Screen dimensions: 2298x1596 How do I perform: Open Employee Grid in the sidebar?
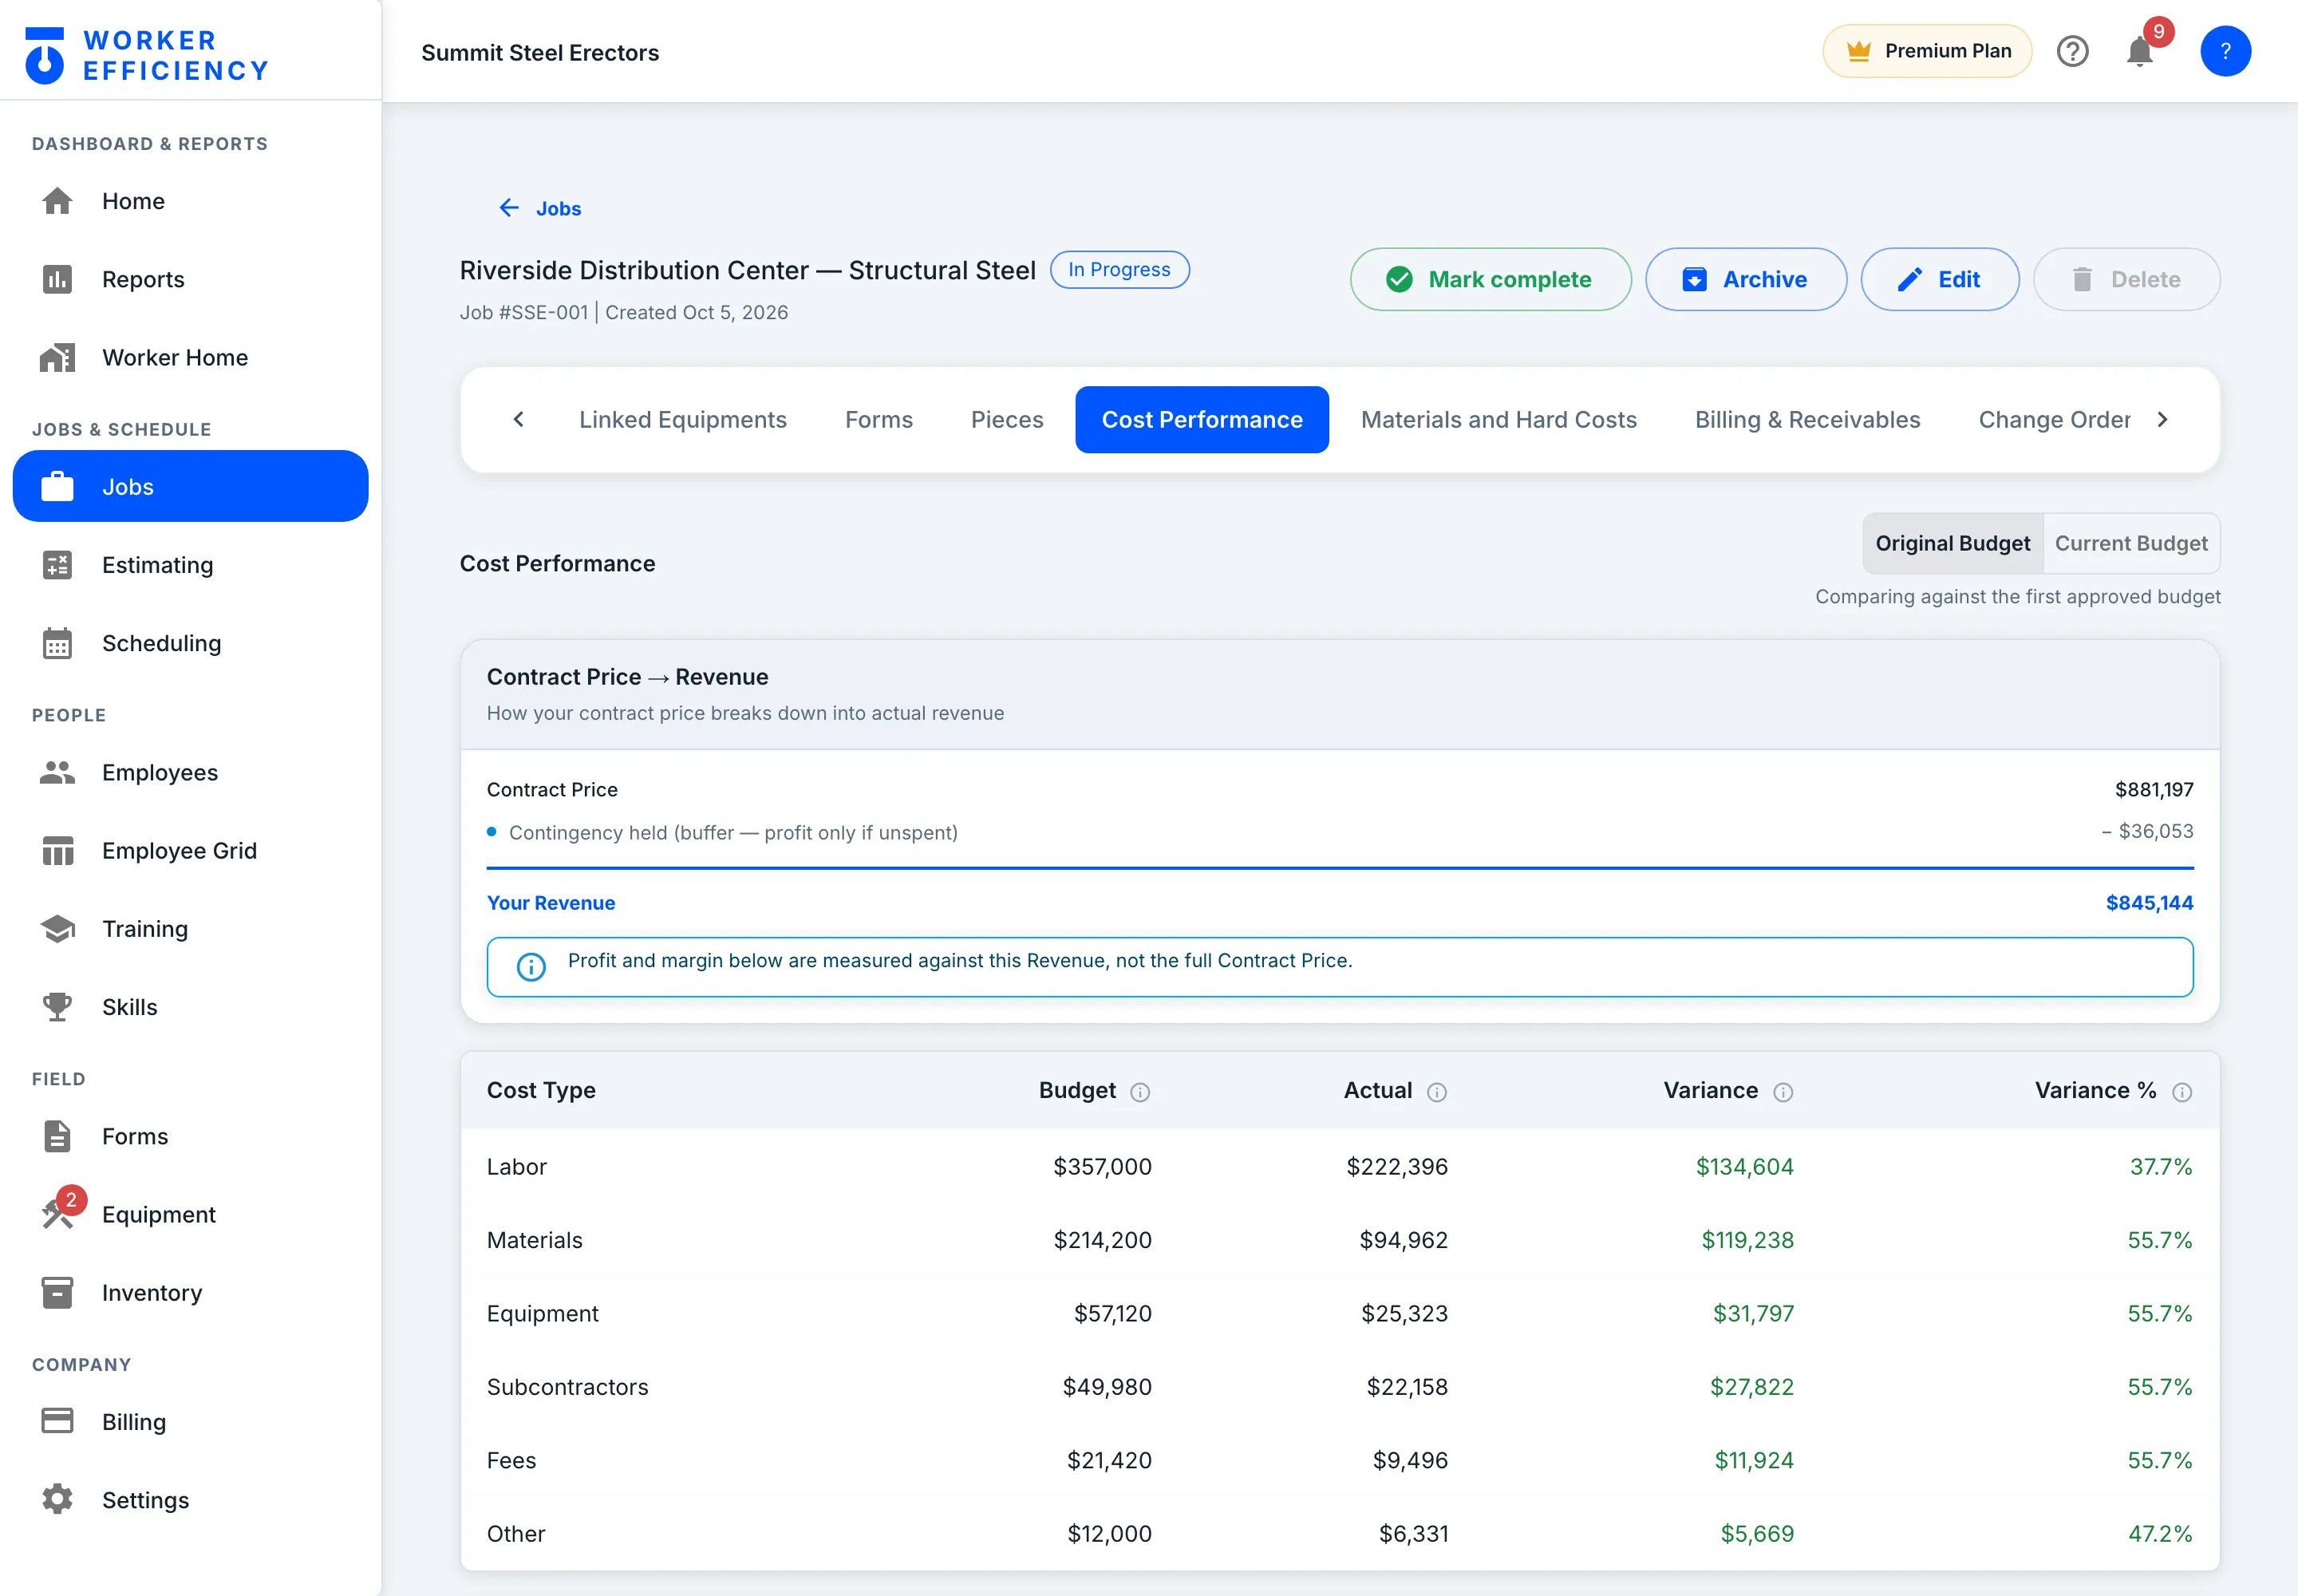190,850
